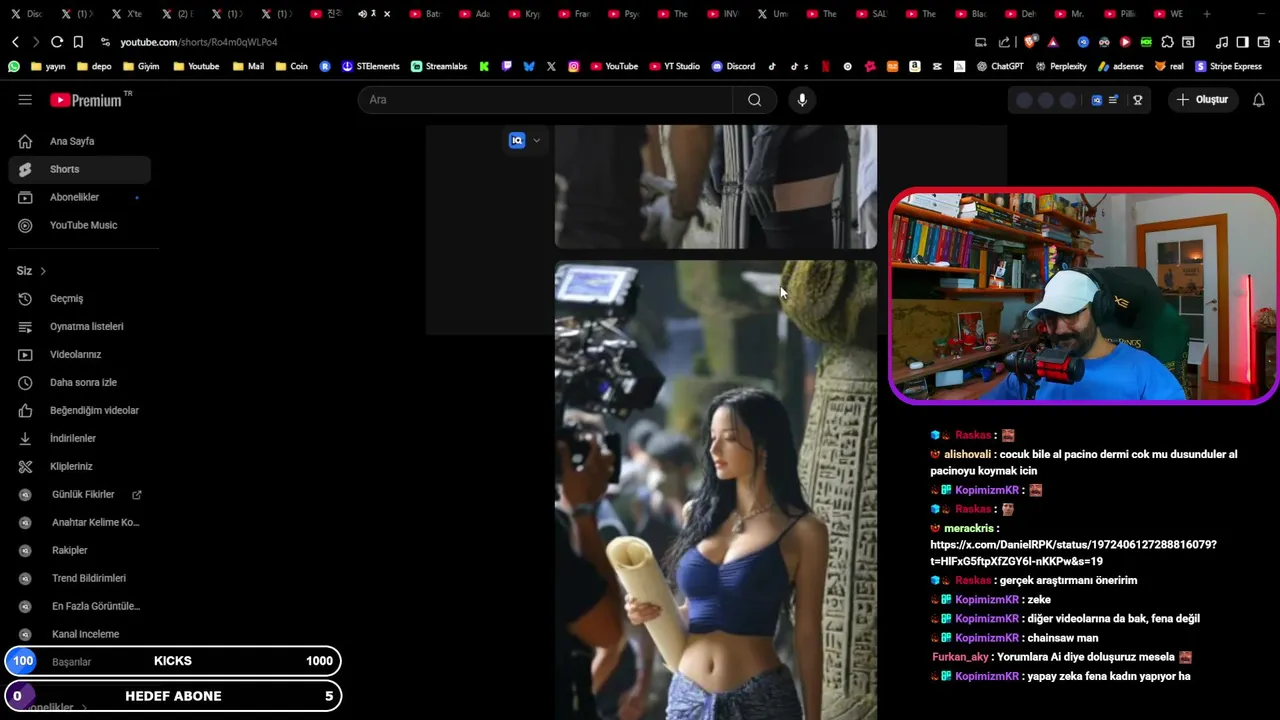Open the Streamlabs bookmark
1280x720 pixels.
click(439, 67)
